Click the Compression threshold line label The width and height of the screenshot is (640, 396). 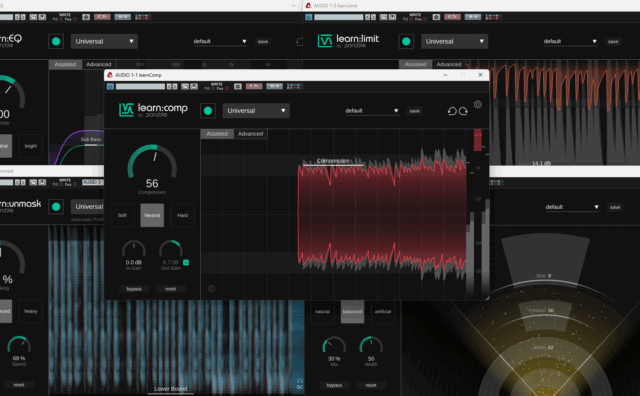(333, 160)
